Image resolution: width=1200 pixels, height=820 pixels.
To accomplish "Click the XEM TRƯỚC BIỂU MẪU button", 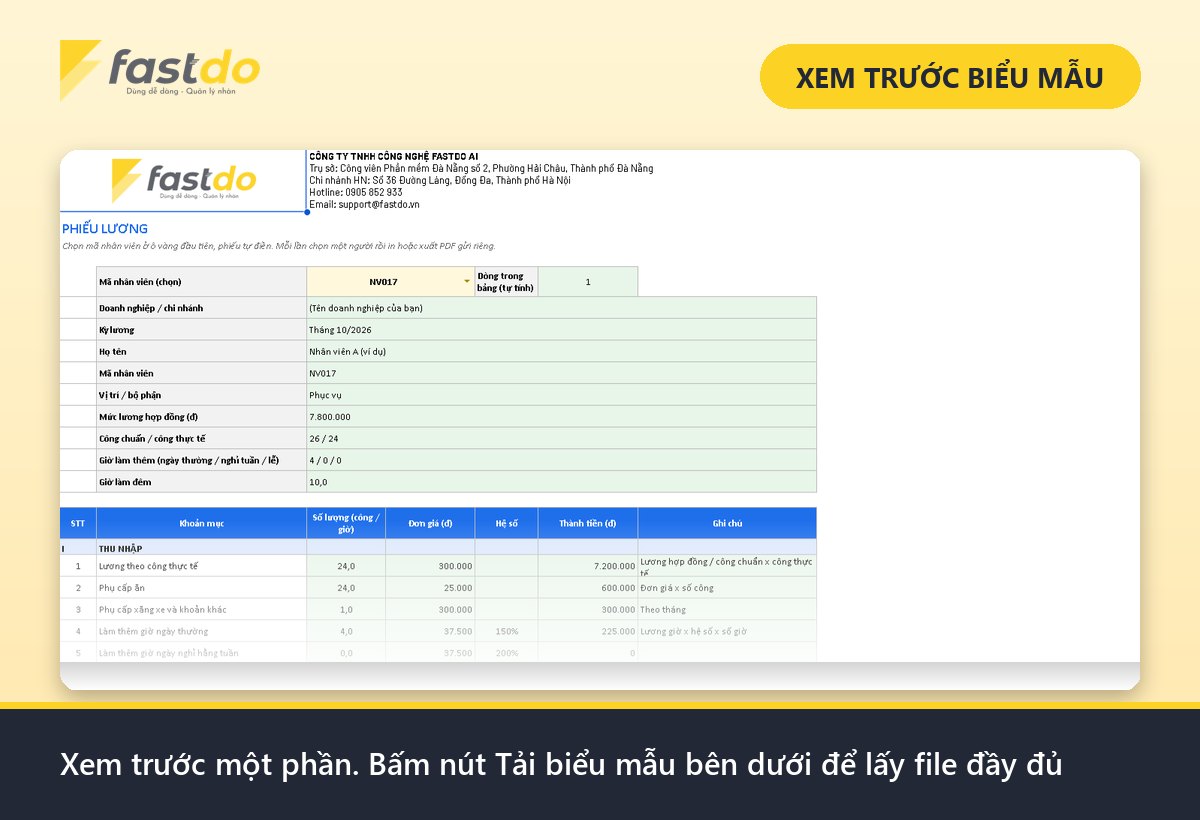I will click(950, 76).
